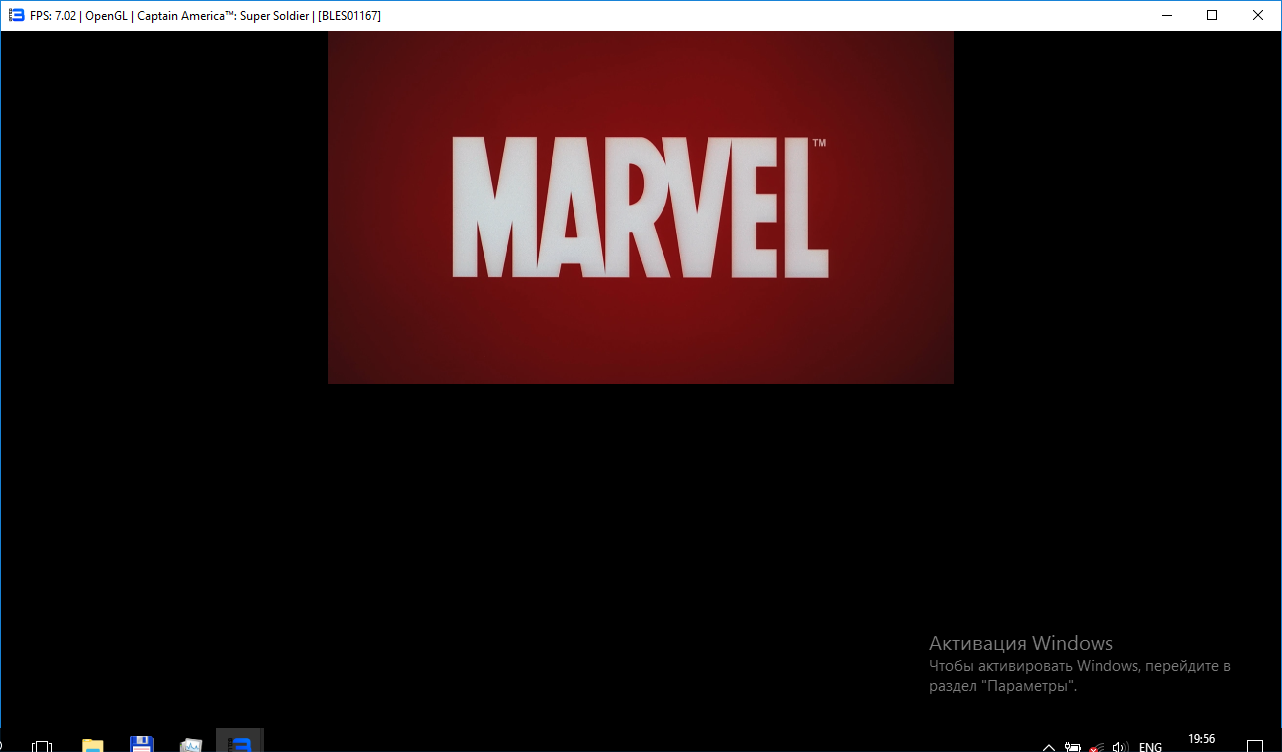Switch ENG input language indicator

(1150, 747)
